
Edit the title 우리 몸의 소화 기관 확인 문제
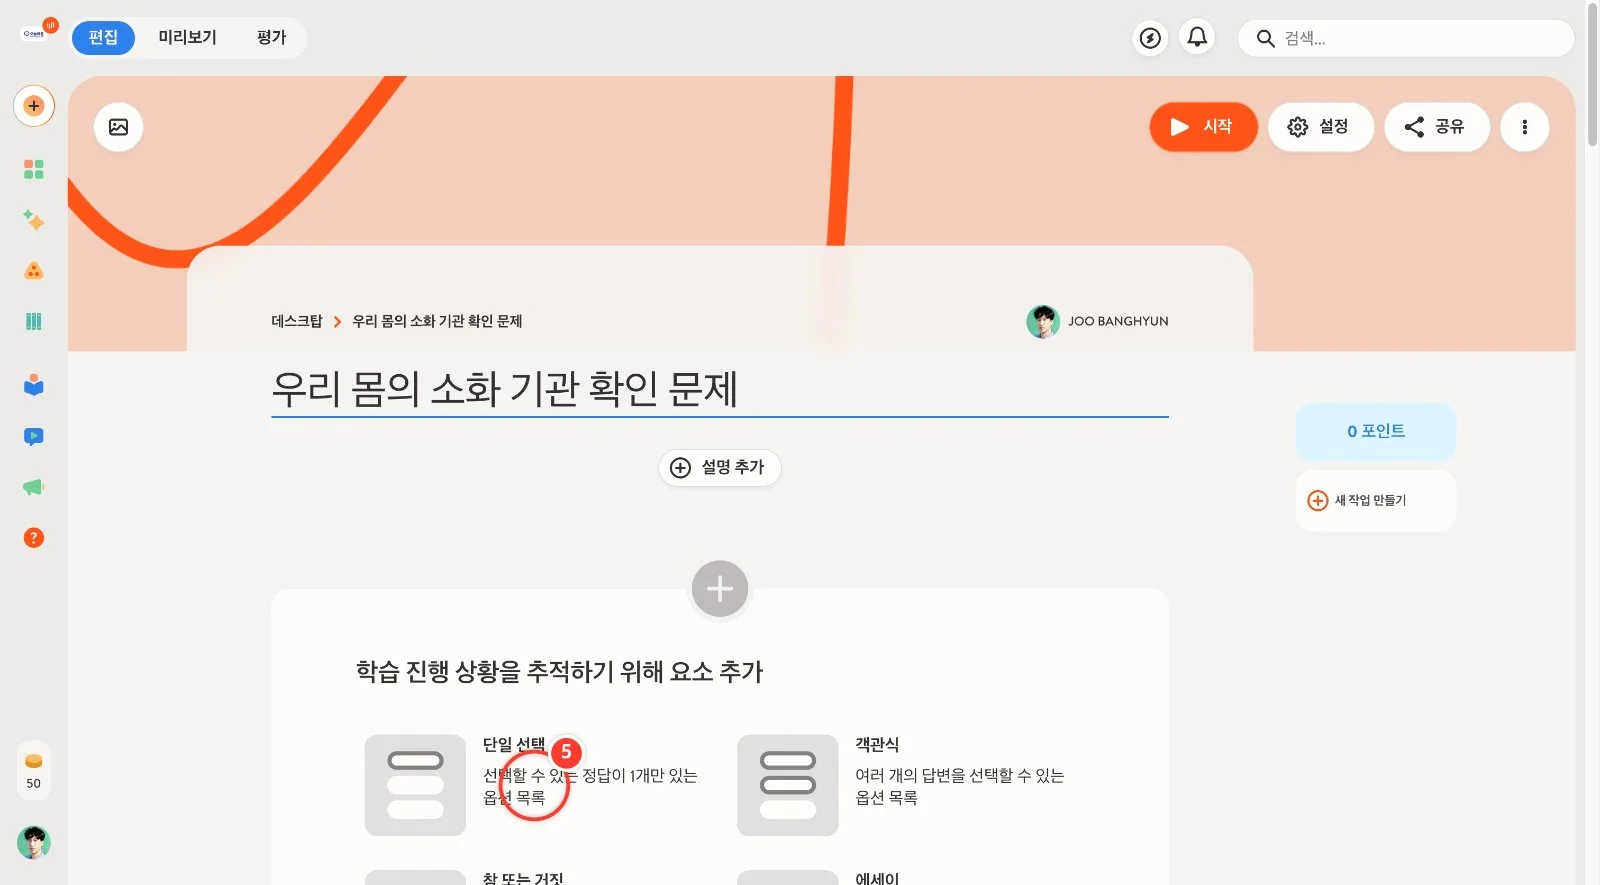coord(719,389)
